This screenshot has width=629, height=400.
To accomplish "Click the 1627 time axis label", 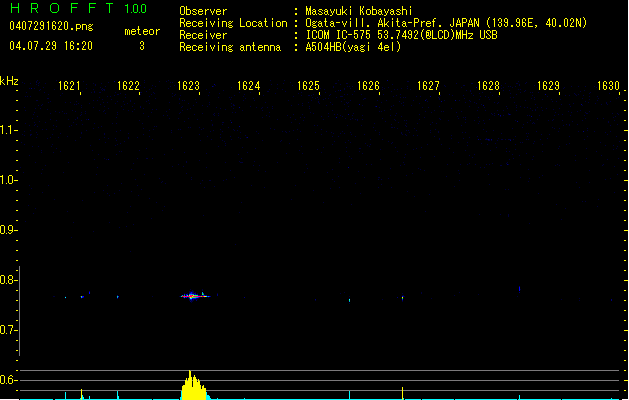I will [x=428, y=86].
